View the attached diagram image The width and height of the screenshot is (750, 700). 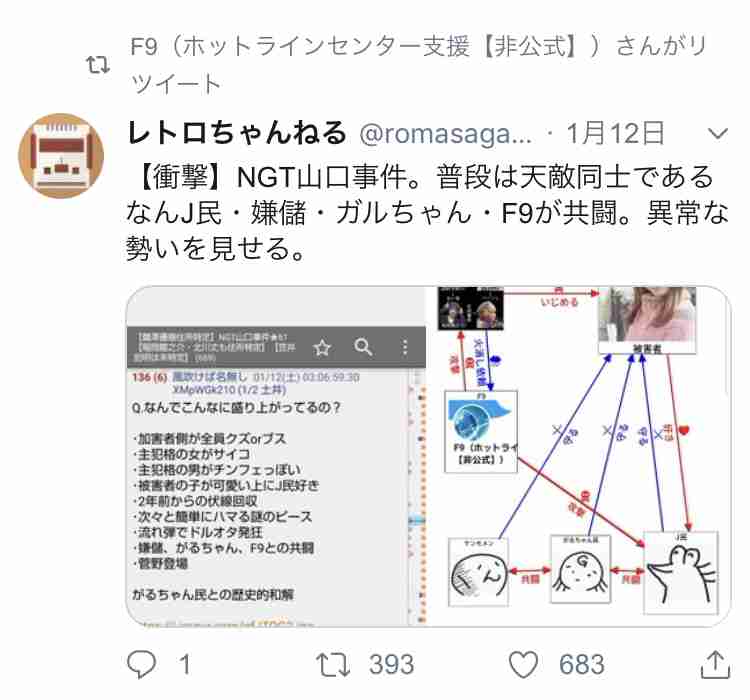(x=428, y=456)
